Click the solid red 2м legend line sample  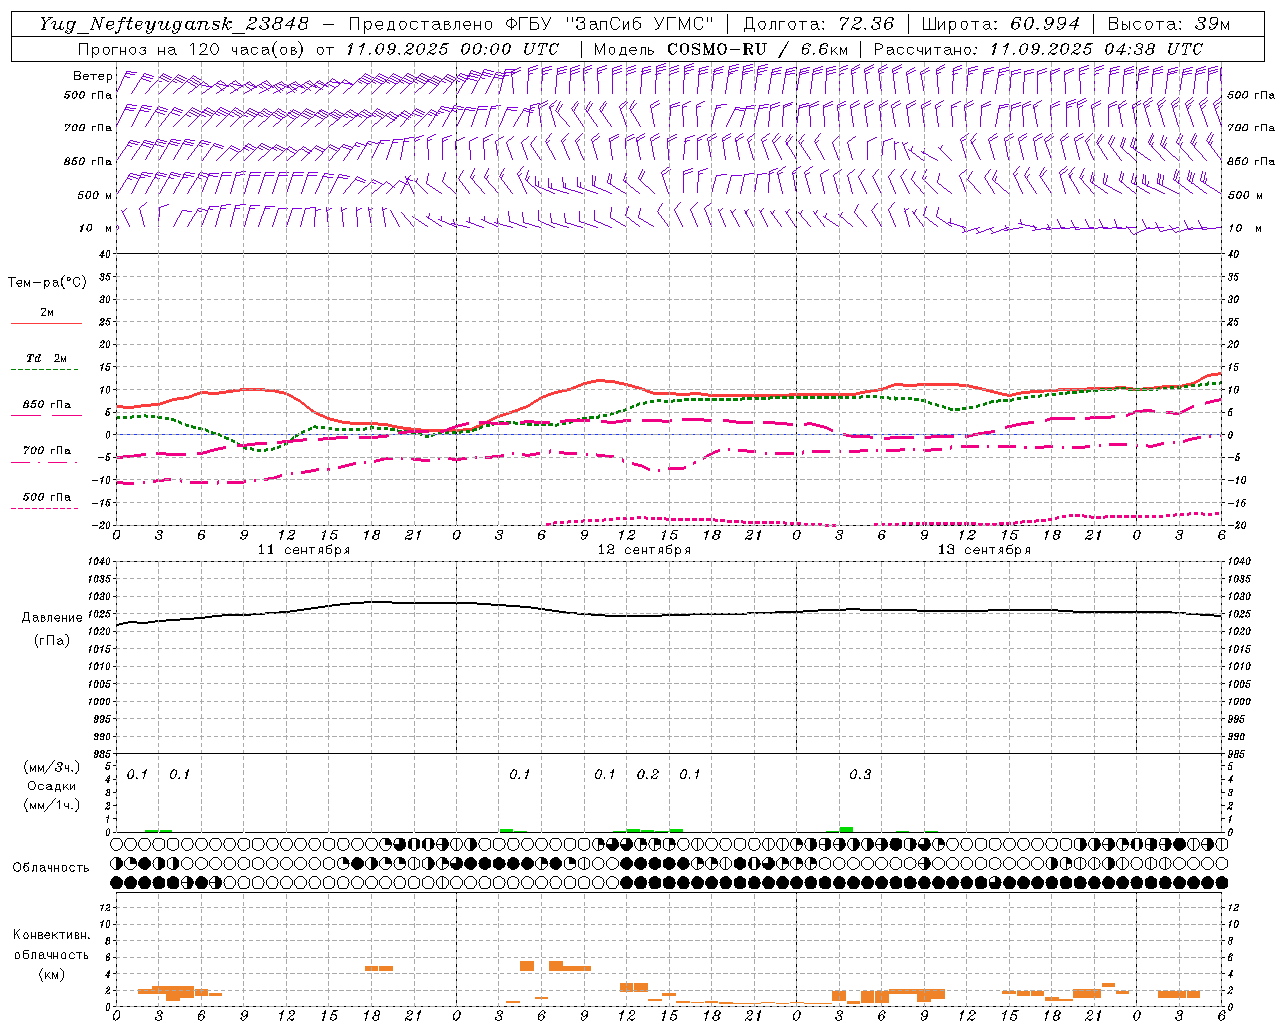pos(46,323)
